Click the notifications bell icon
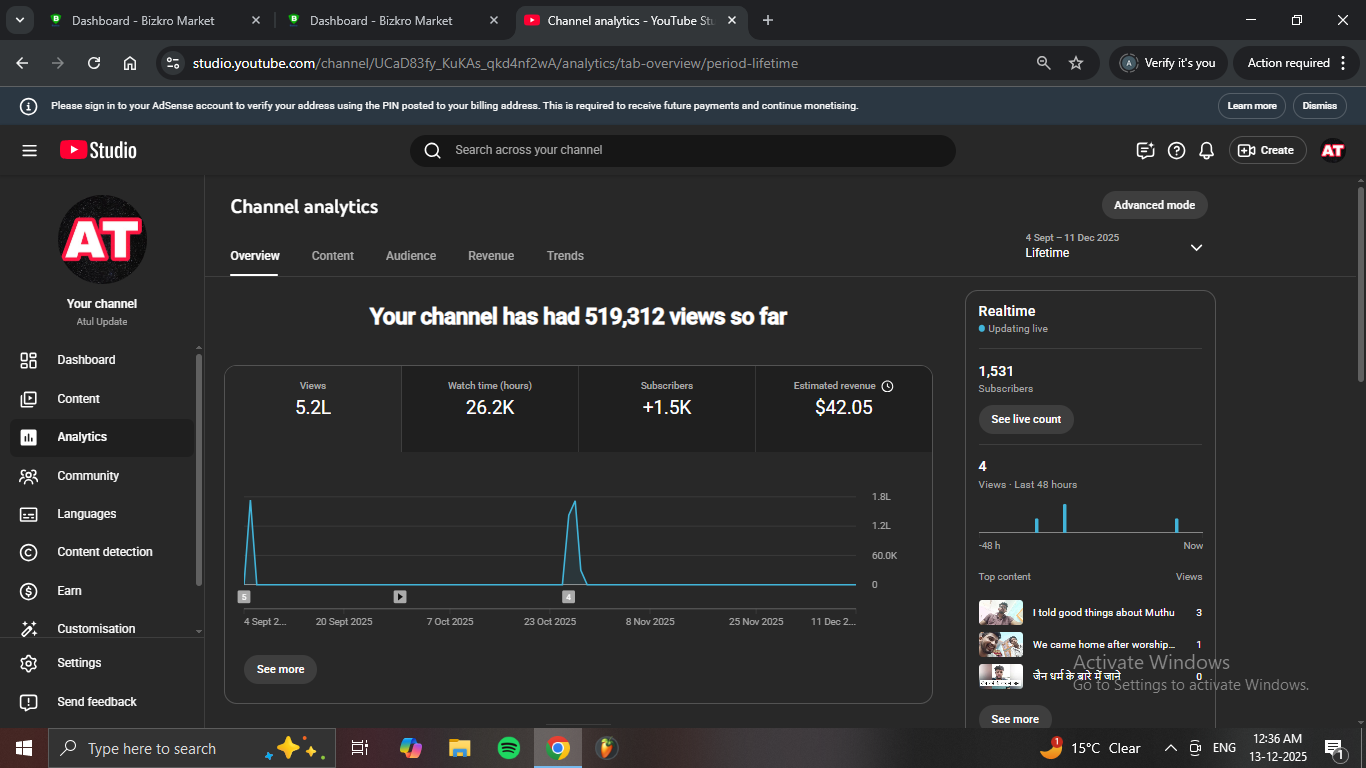Viewport: 1366px width, 768px height. [x=1206, y=150]
